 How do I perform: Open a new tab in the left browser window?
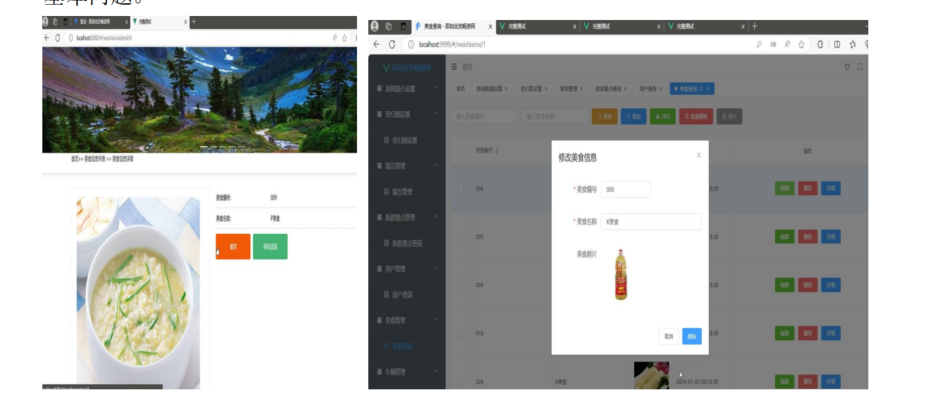click(x=193, y=22)
